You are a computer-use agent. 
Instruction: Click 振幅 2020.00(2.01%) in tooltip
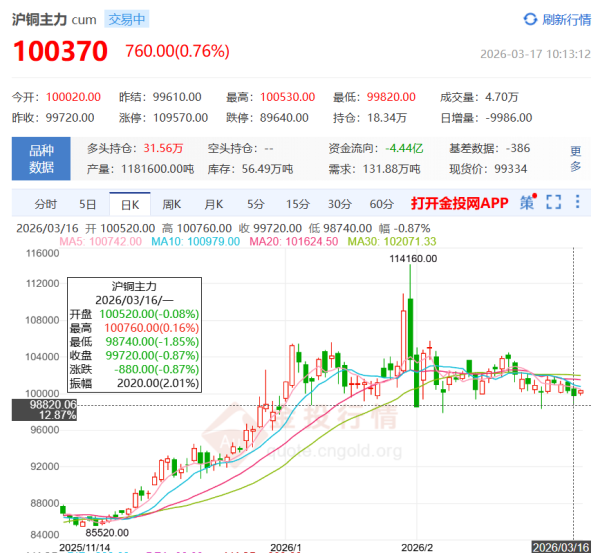pos(134,383)
